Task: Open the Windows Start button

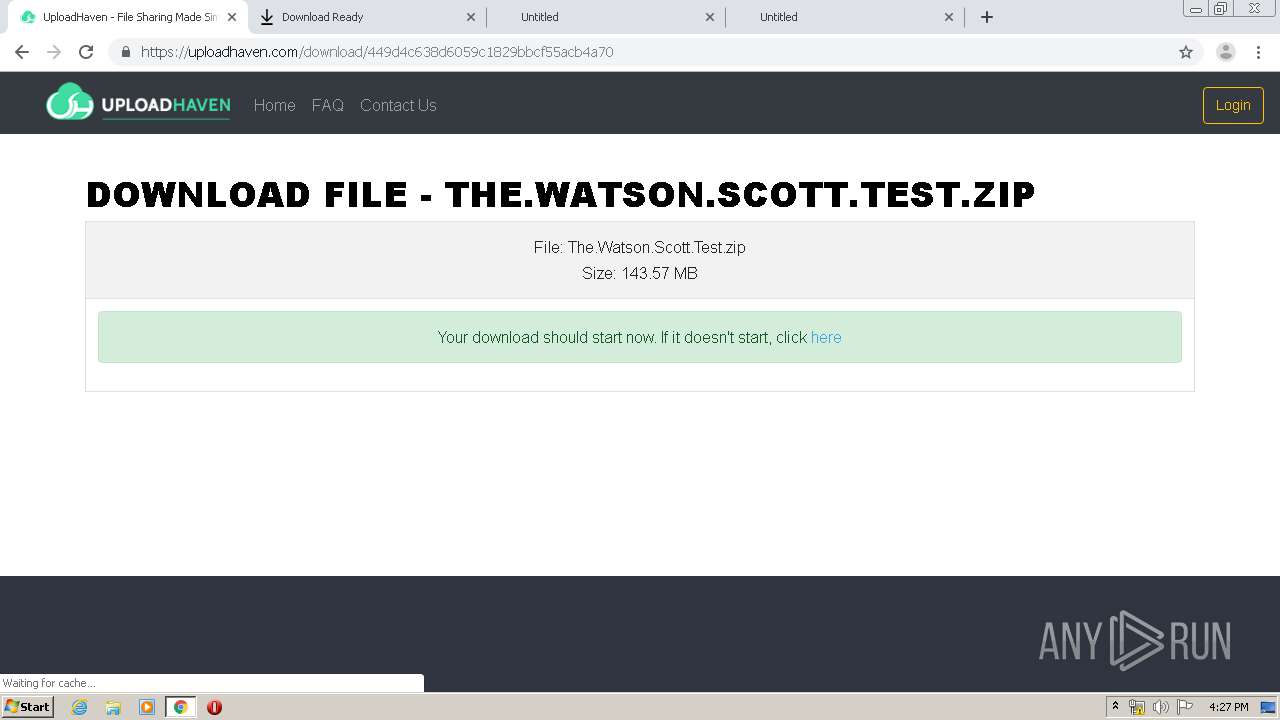Action: coord(28,707)
